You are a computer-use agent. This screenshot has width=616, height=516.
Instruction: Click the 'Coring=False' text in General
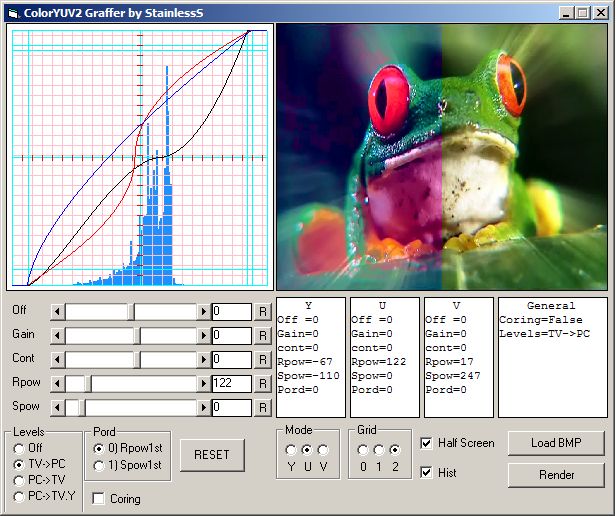click(541, 320)
